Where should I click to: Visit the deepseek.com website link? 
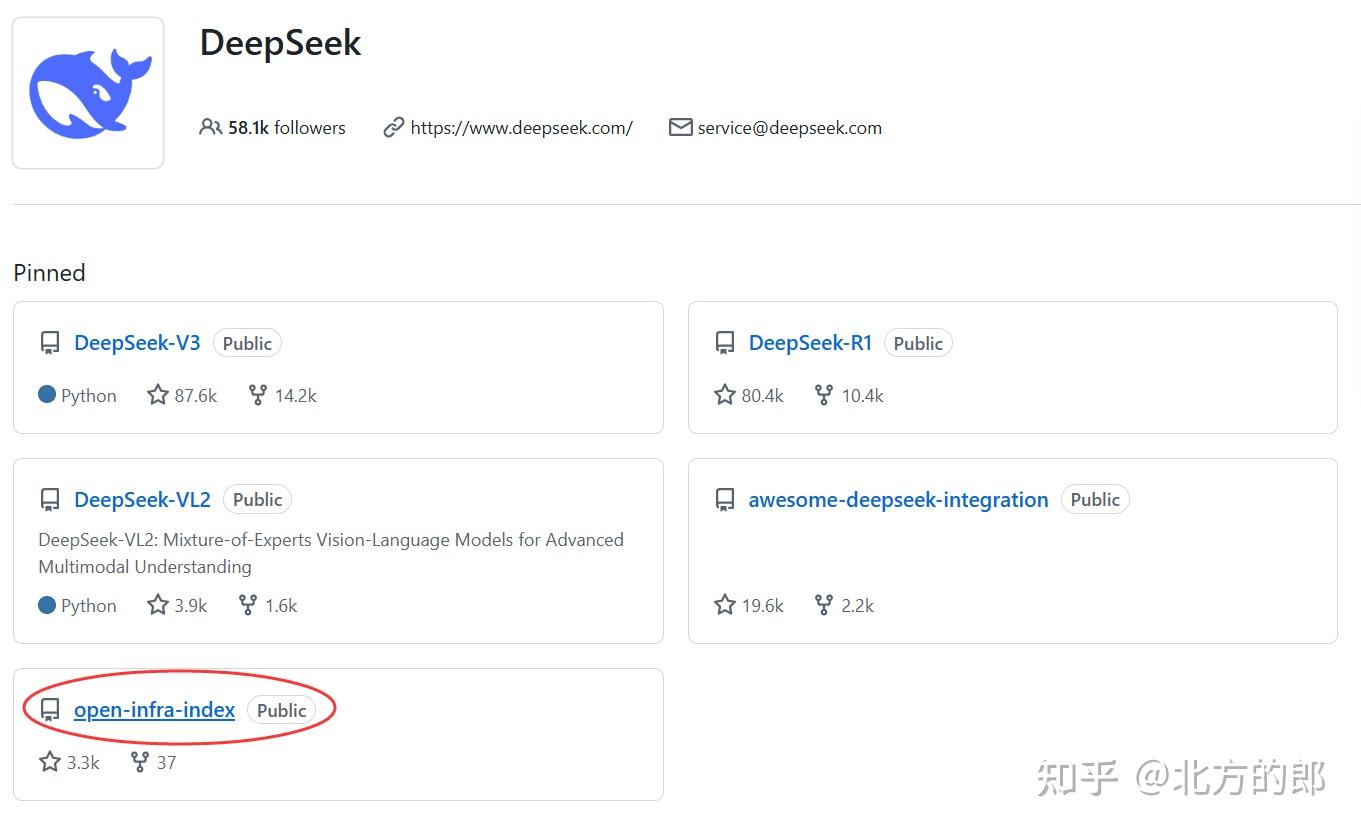pos(521,127)
